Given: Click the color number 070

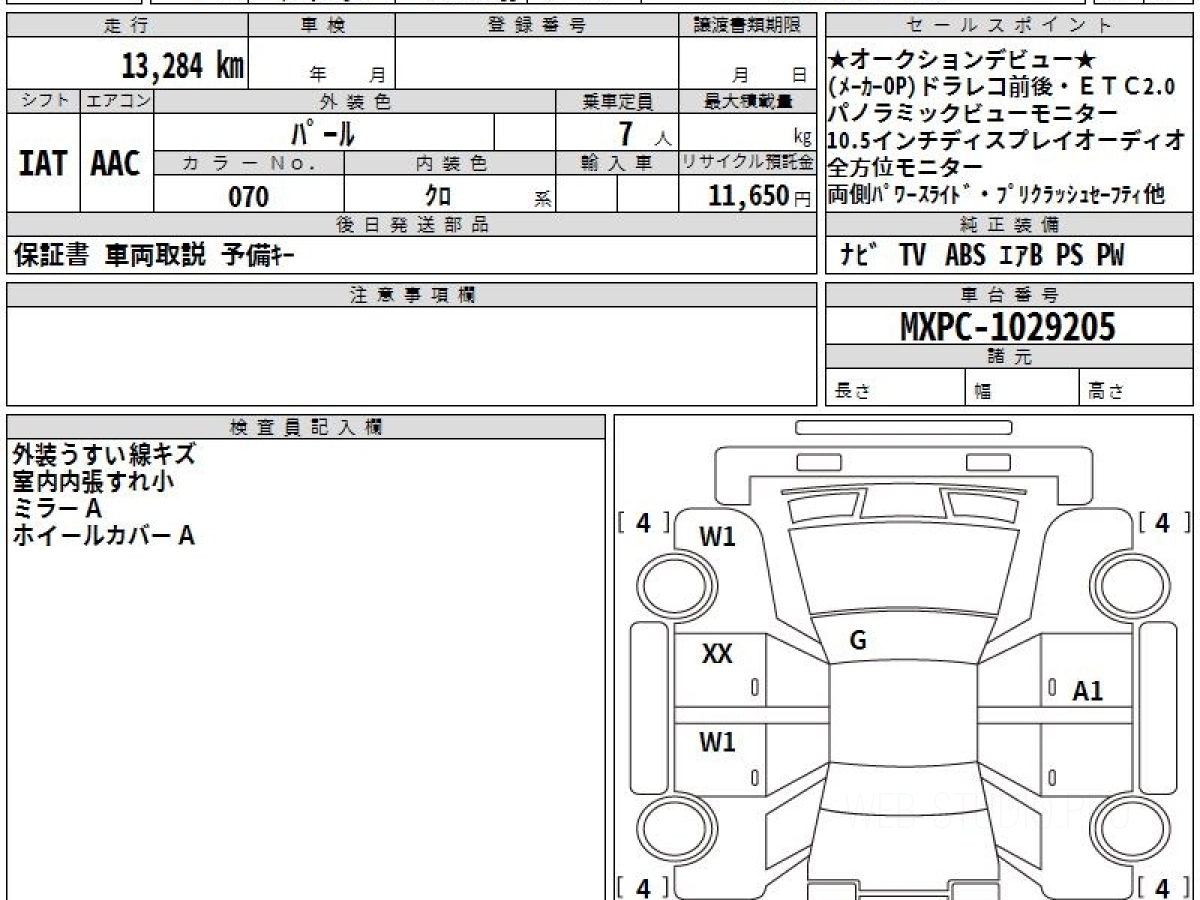Looking at the screenshot, I should [x=249, y=196].
